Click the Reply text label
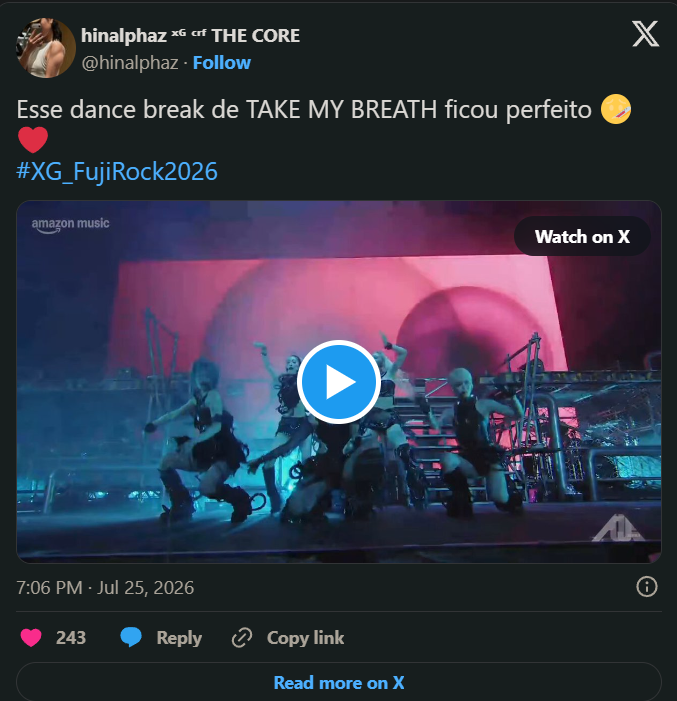The height and width of the screenshot is (701, 677). [x=179, y=638]
